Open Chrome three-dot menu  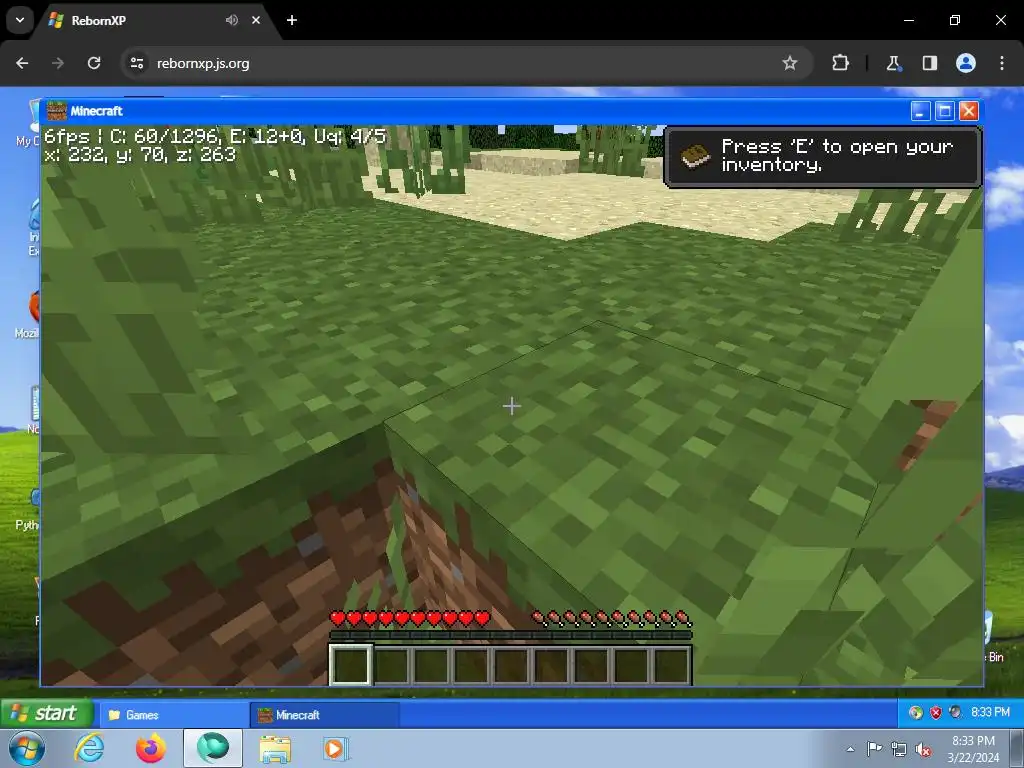click(x=1002, y=63)
